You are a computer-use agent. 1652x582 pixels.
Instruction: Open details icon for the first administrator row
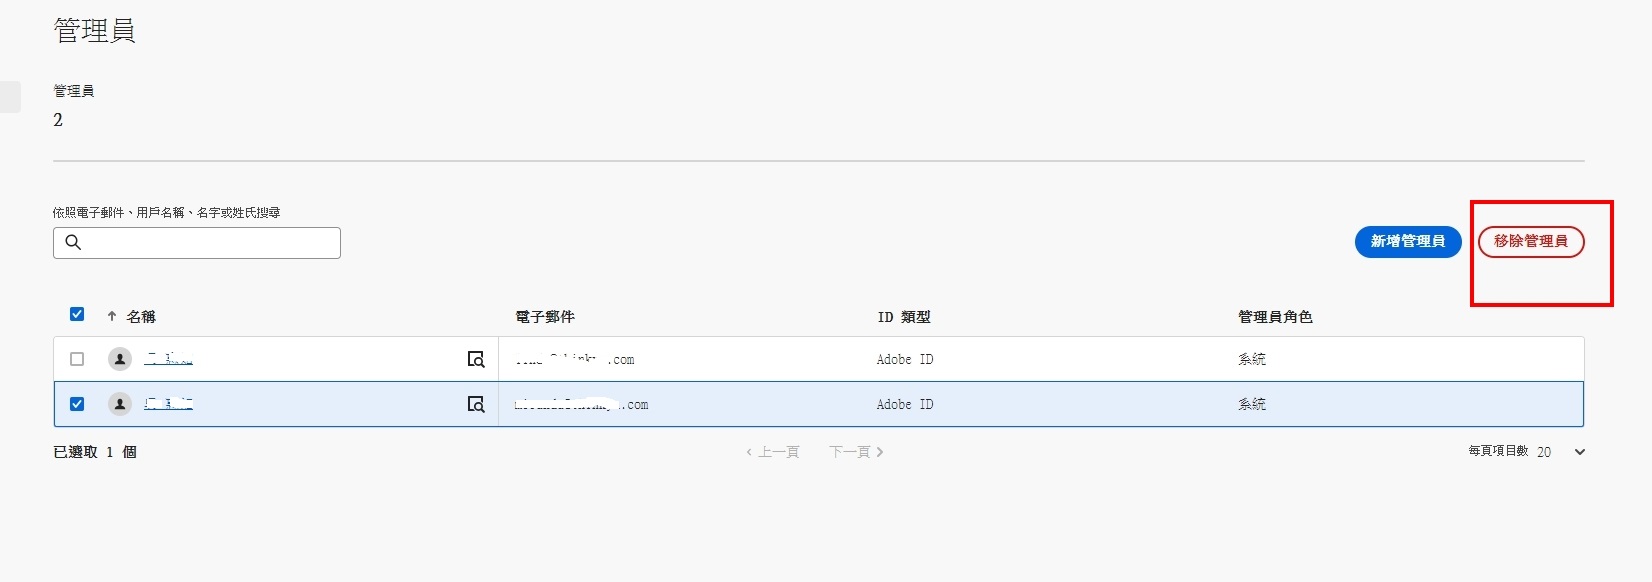tap(476, 359)
